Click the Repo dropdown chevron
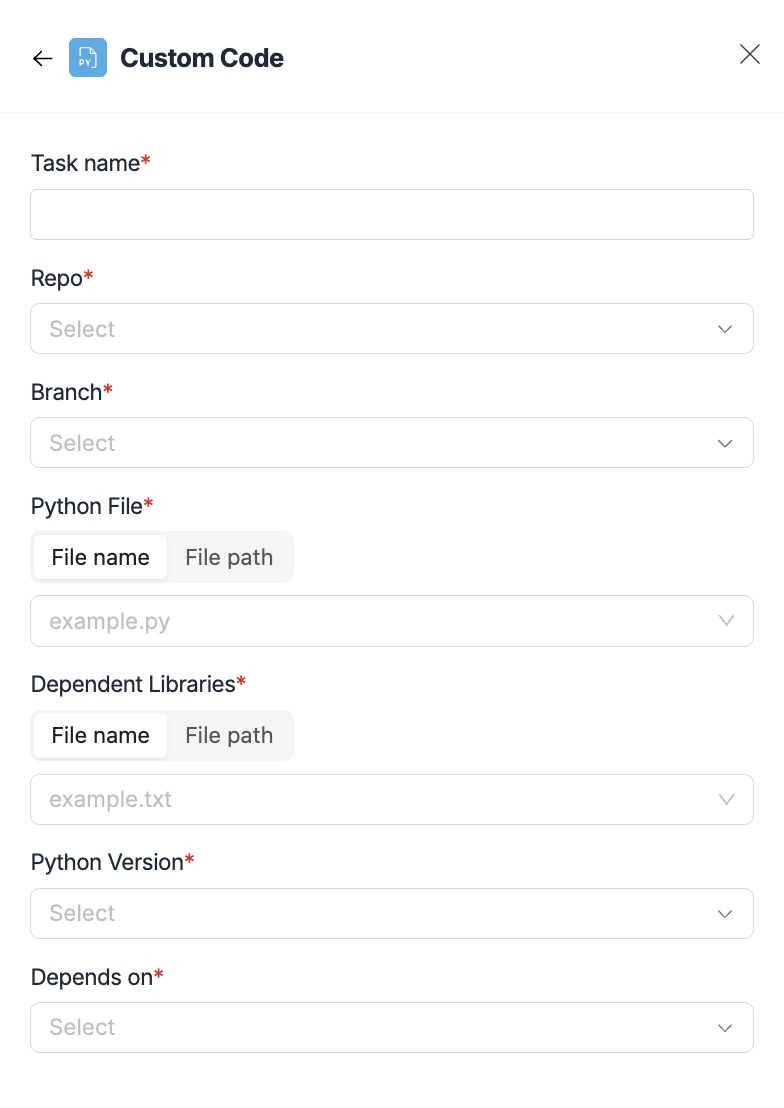784x1108 pixels. pyautogui.click(x=724, y=329)
